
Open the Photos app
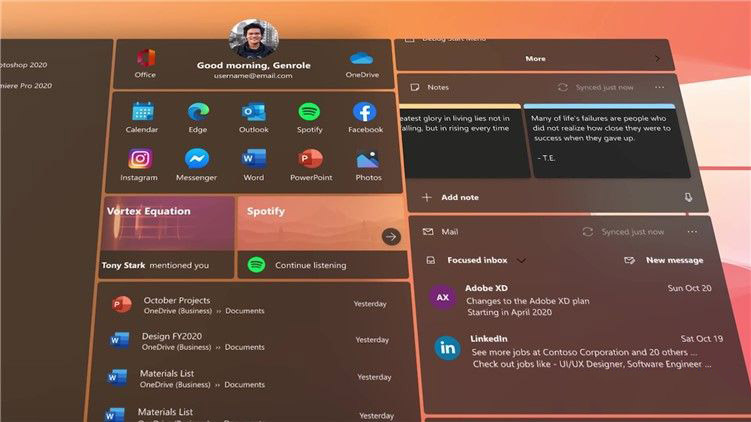[x=368, y=160]
